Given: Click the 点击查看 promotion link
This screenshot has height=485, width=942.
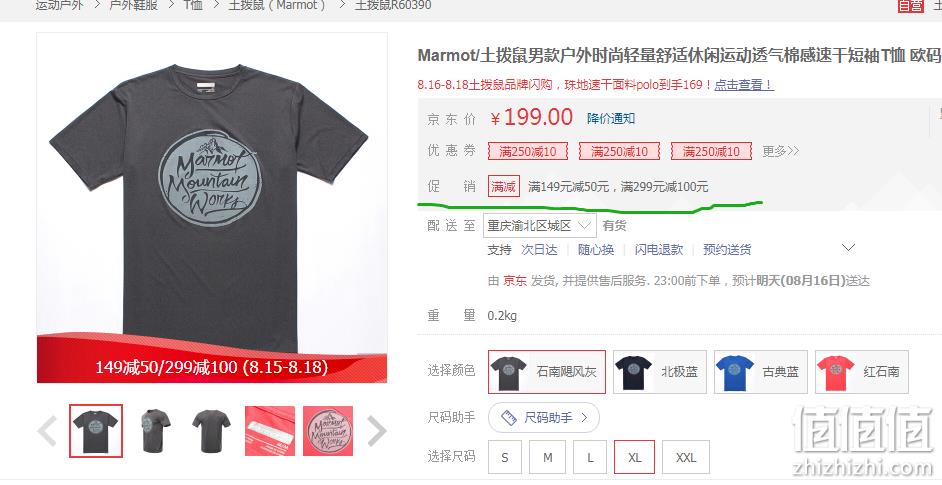Looking at the screenshot, I should (x=744, y=85).
